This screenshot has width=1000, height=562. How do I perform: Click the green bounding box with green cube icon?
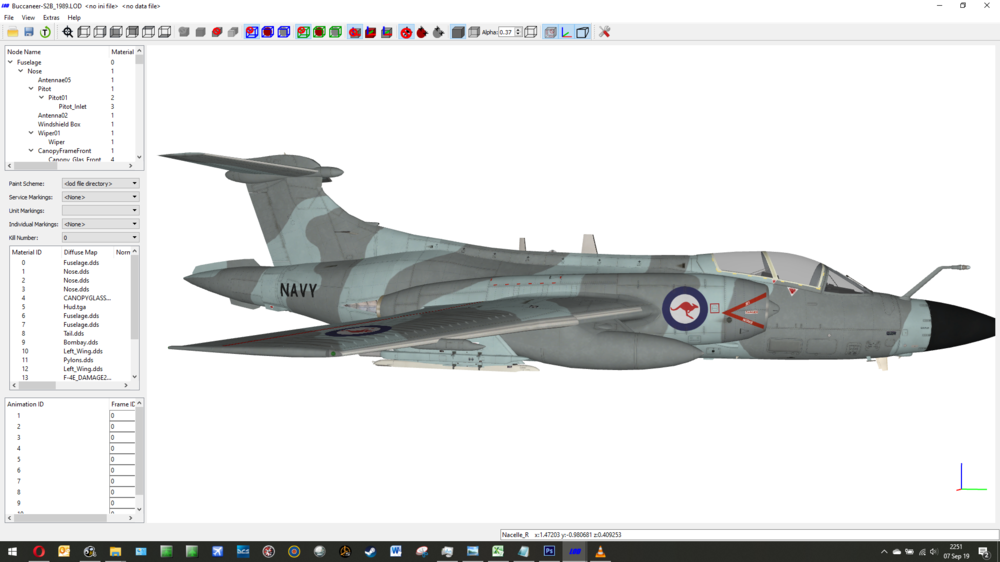coord(335,32)
